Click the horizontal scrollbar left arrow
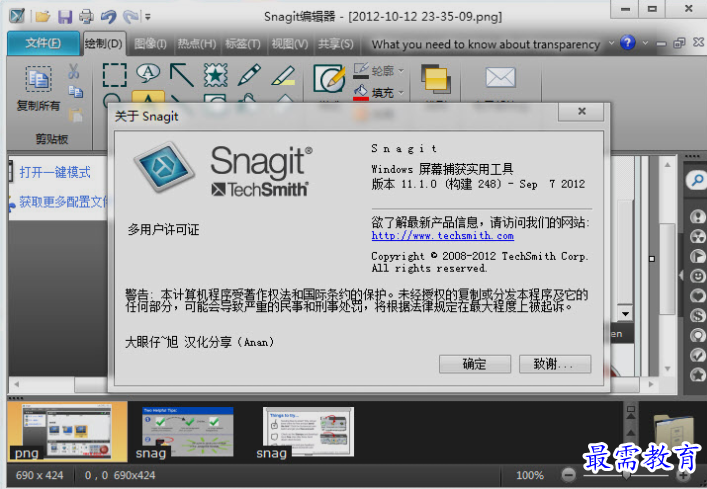This screenshot has height=489, width=707. point(16,384)
